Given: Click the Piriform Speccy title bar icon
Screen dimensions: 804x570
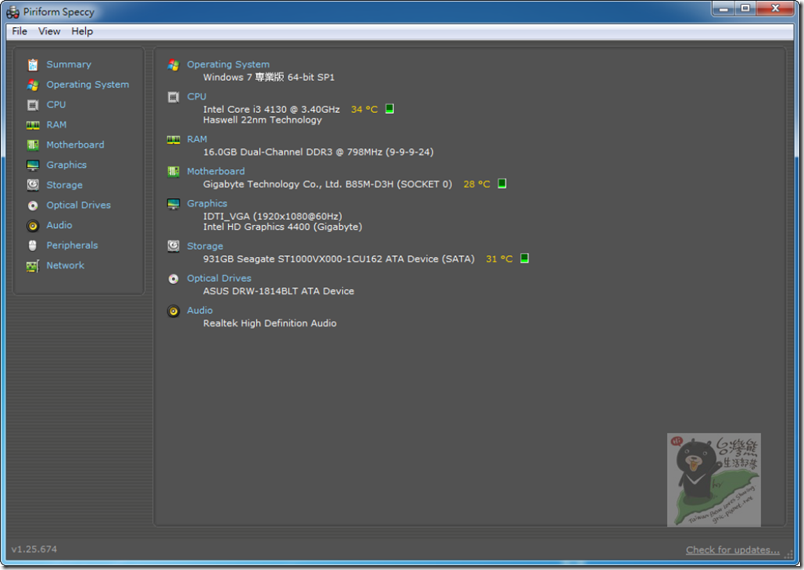Looking at the screenshot, I should pos(13,12).
